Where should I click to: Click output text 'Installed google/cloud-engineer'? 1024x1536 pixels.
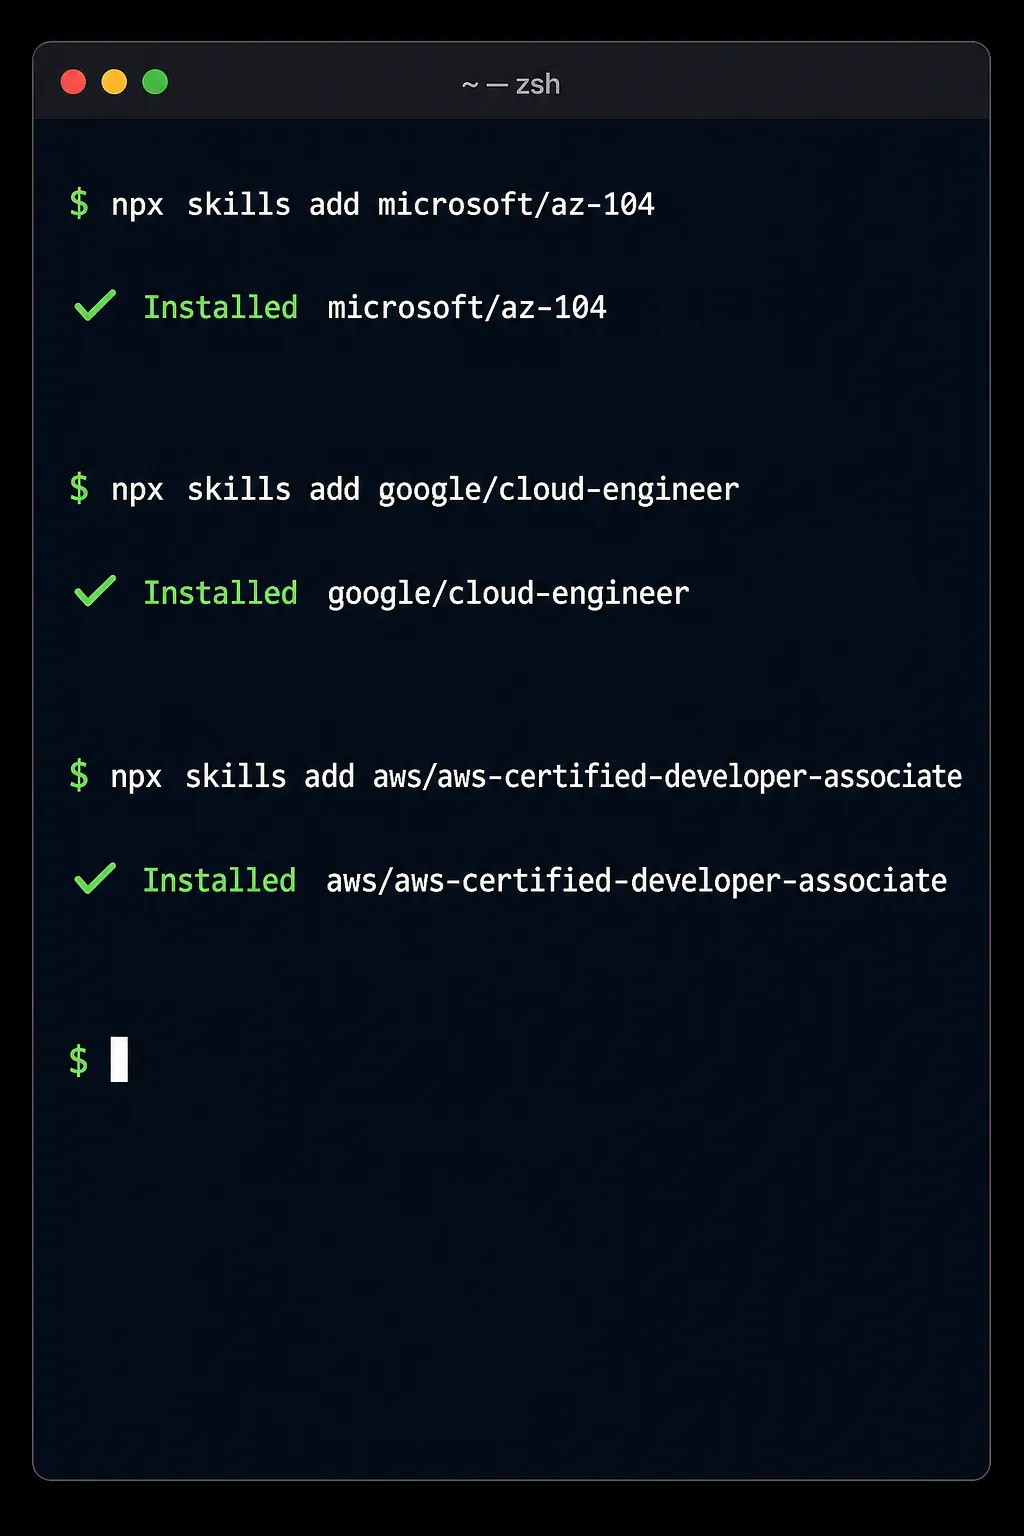(x=416, y=593)
